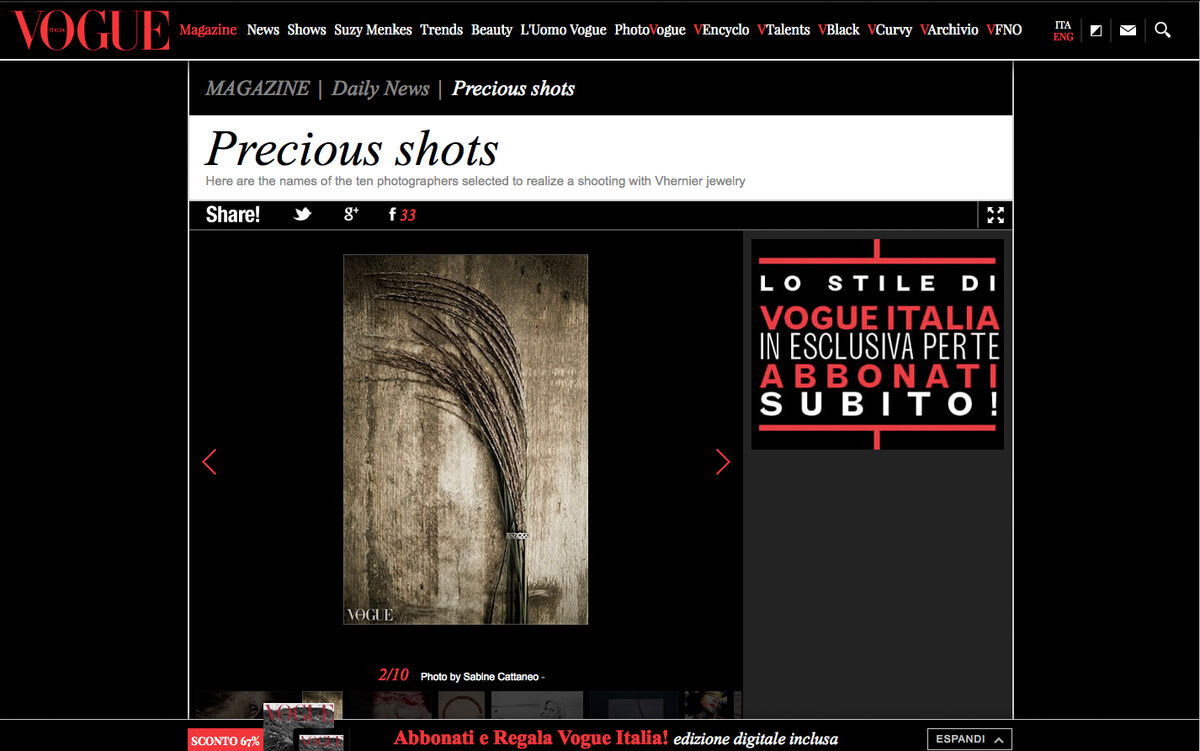Expand the bottom banner with ESPANDI

969,739
